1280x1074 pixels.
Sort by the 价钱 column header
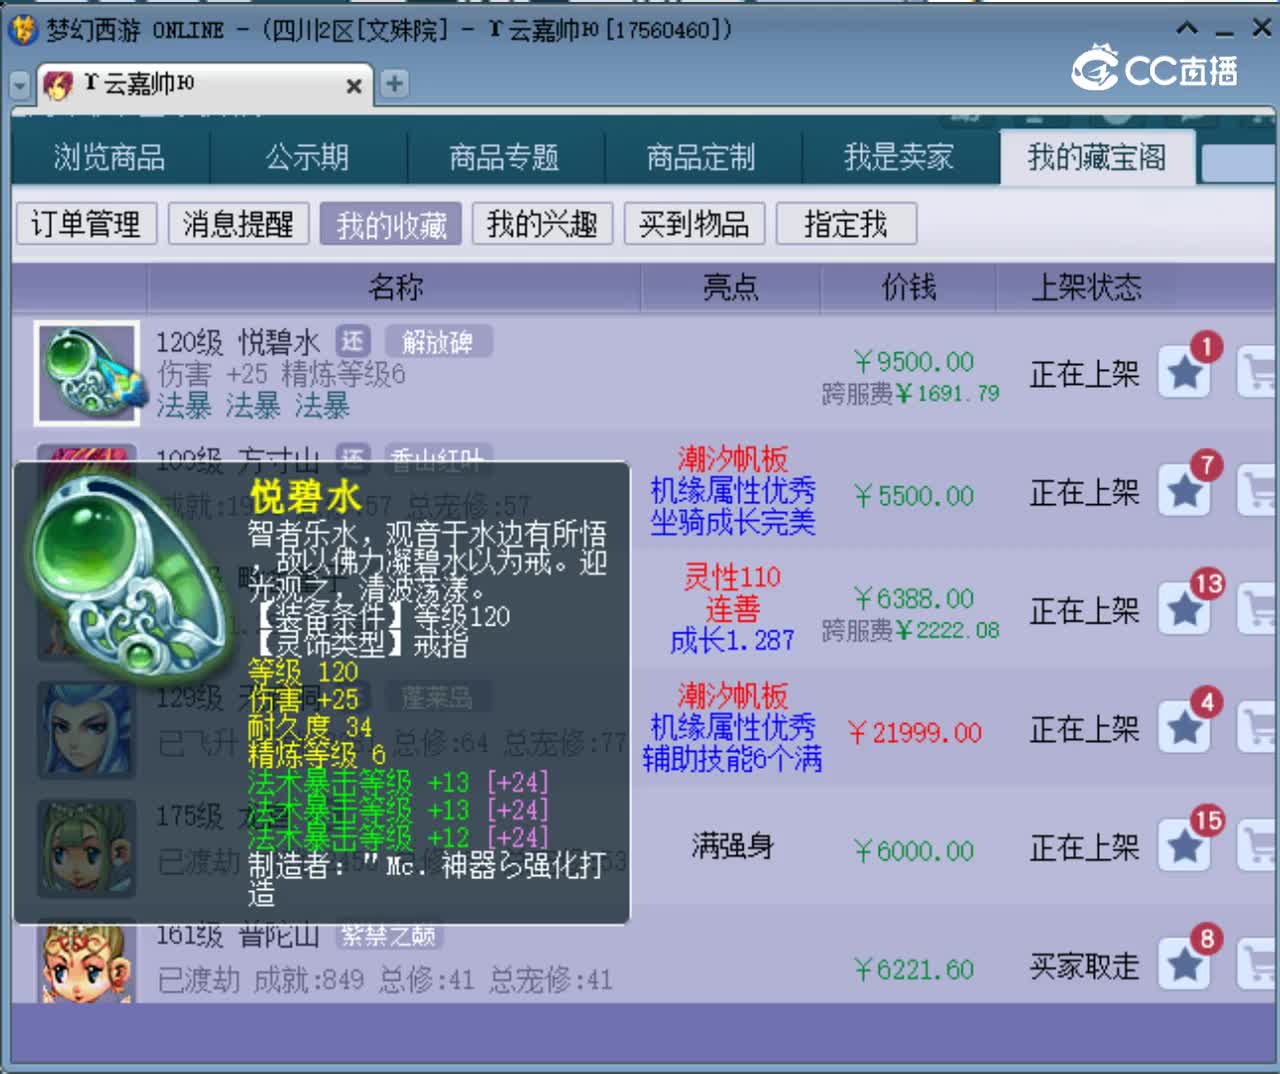909,288
